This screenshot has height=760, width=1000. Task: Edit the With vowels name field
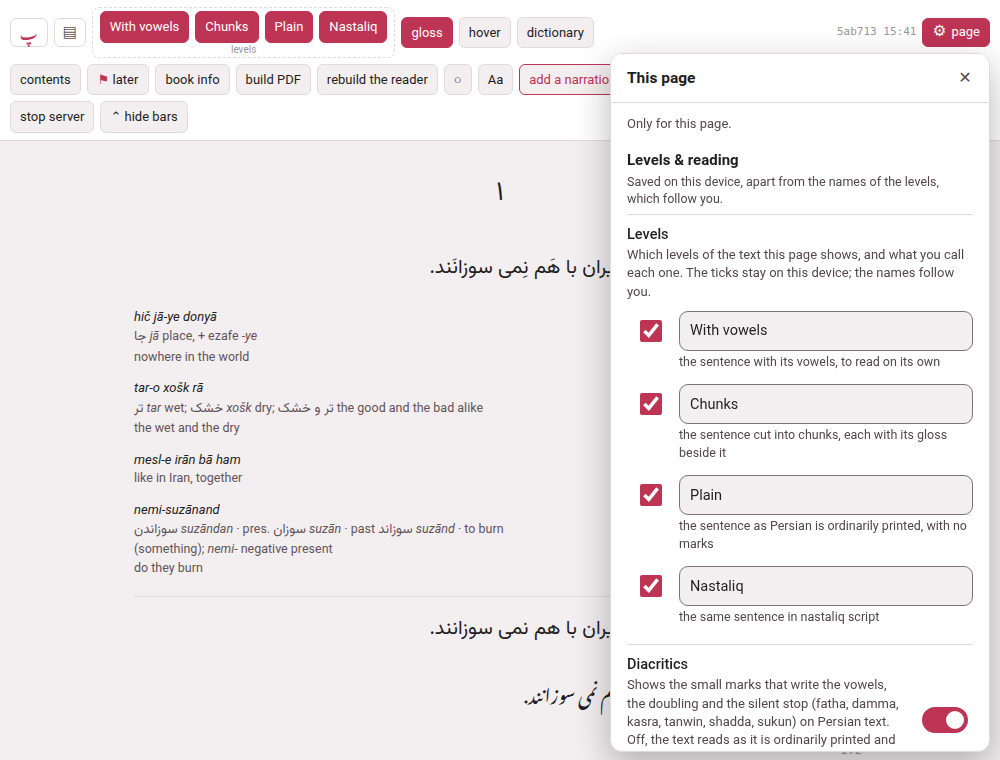(x=825, y=331)
